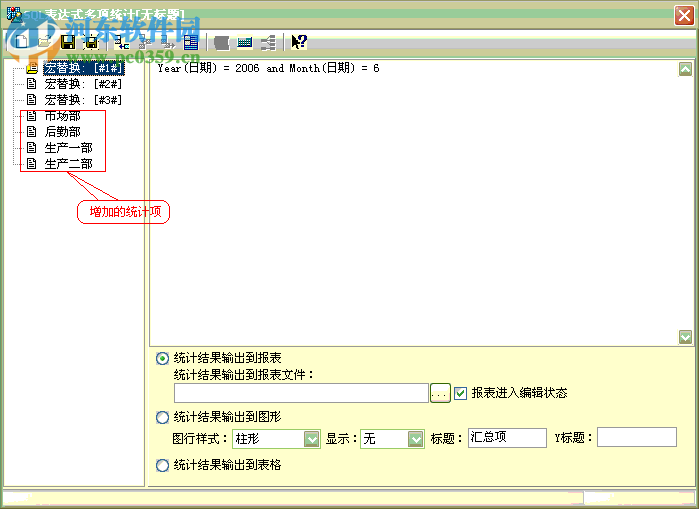Click the teal grid calculate icon
This screenshot has width=699, height=509.
[x=245, y=42]
